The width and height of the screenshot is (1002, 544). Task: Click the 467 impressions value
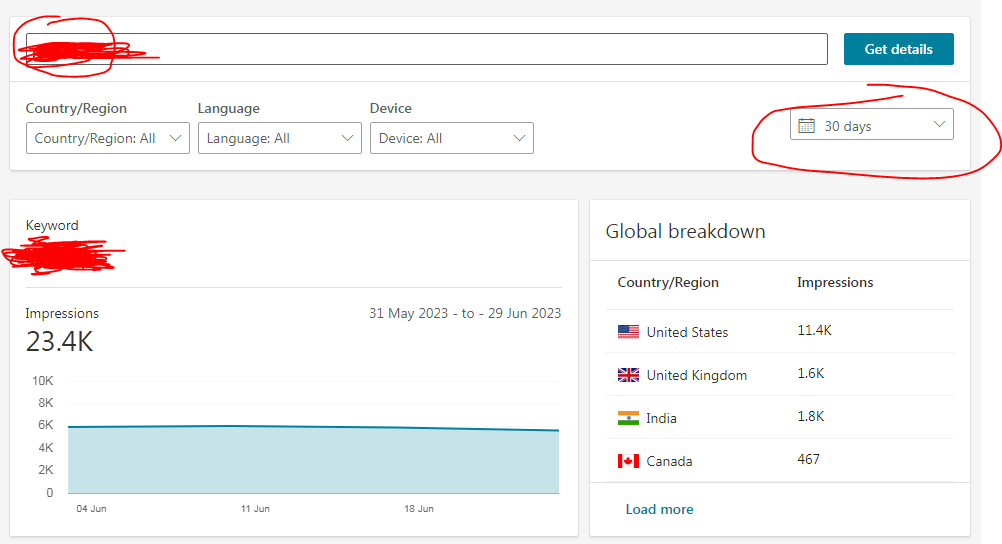(x=808, y=459)
